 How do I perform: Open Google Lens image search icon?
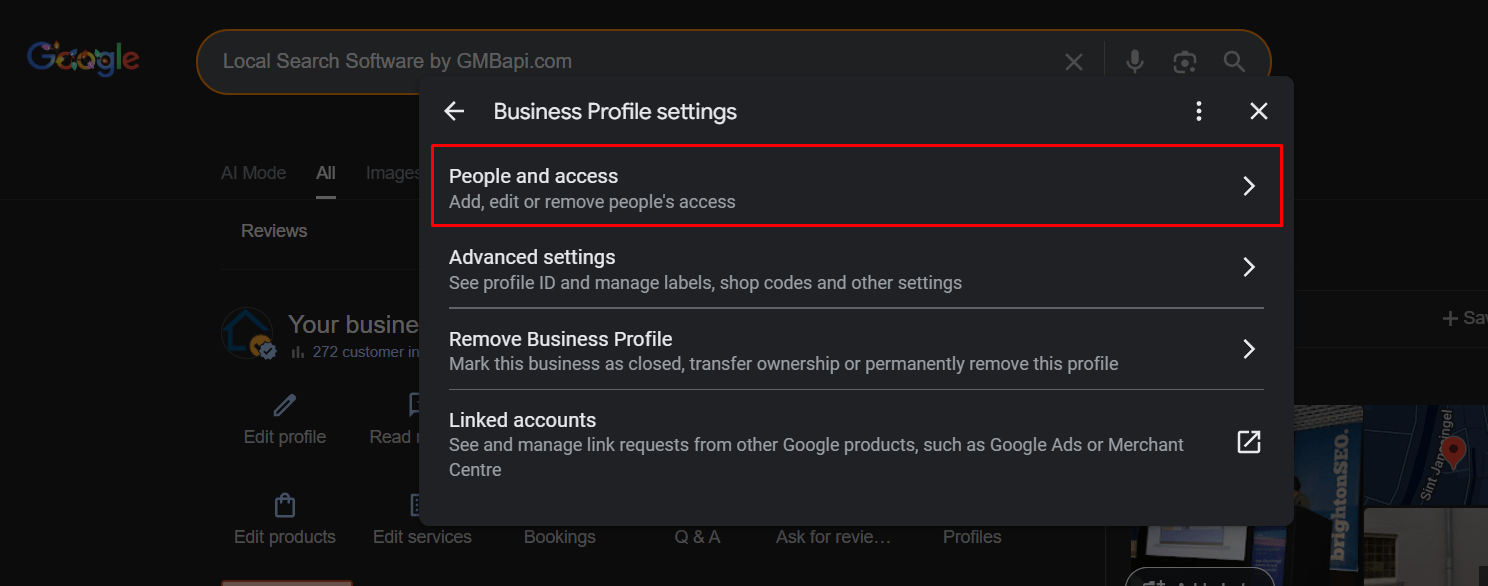pyautogui.click(x=1185, y=62)
